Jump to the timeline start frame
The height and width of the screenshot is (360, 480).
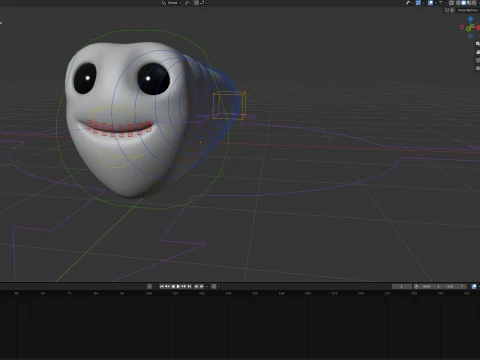[x=162, y=286]
